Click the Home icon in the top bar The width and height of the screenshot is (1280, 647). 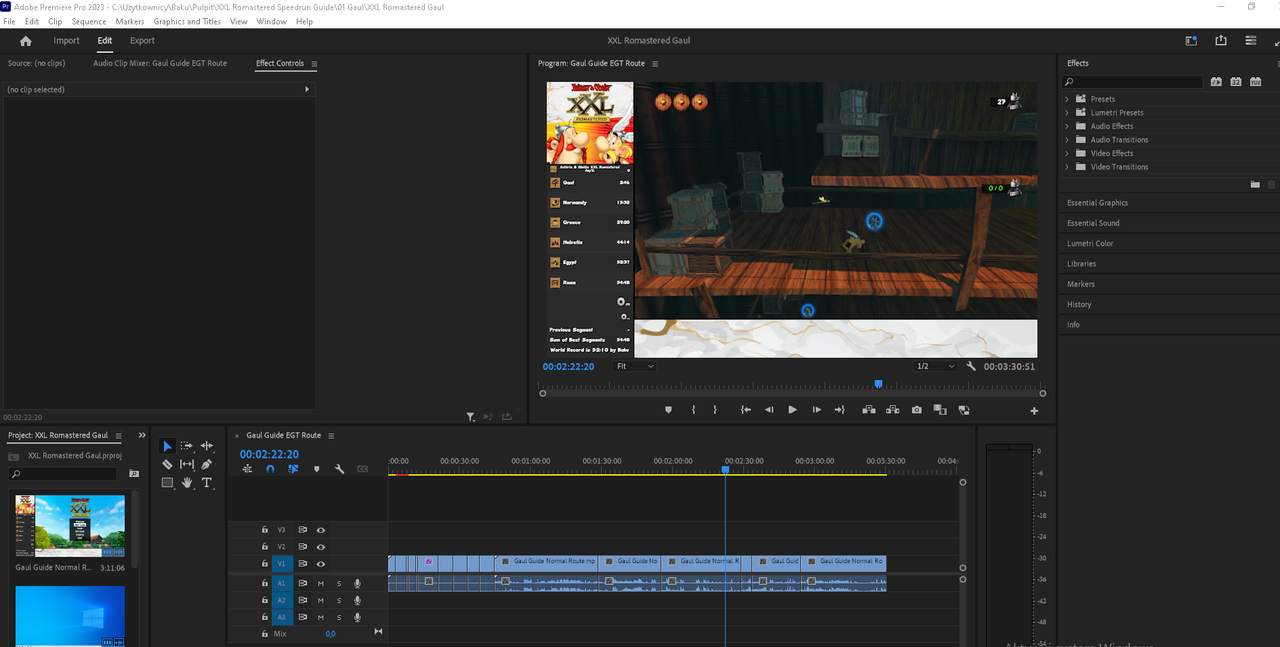coord(26,41)
